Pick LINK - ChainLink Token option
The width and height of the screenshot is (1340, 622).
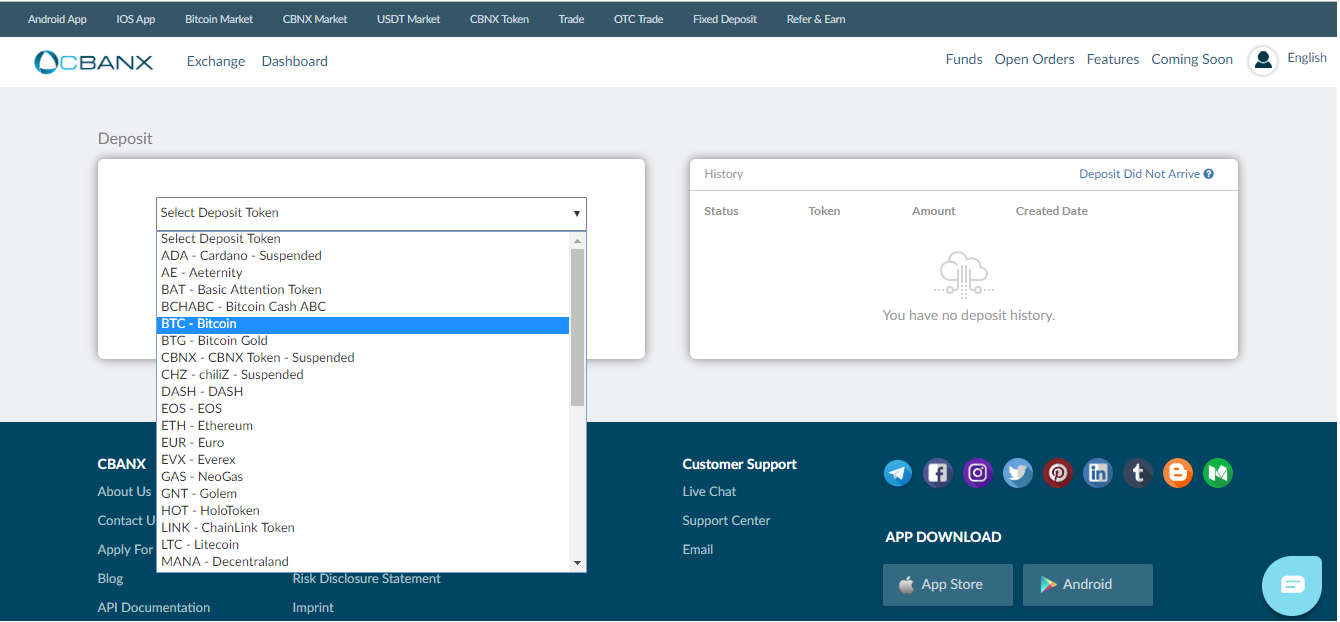(x=363, y=528)
